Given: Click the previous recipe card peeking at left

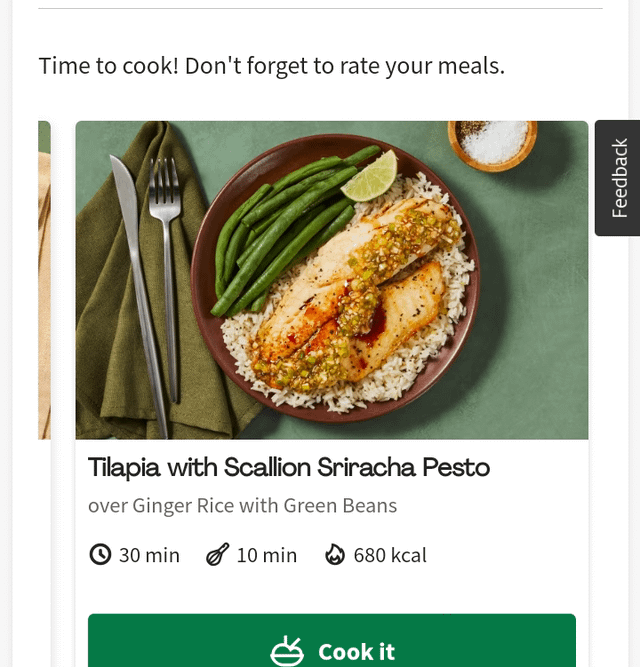Looking at the screenshot, I should click(44, 280).
